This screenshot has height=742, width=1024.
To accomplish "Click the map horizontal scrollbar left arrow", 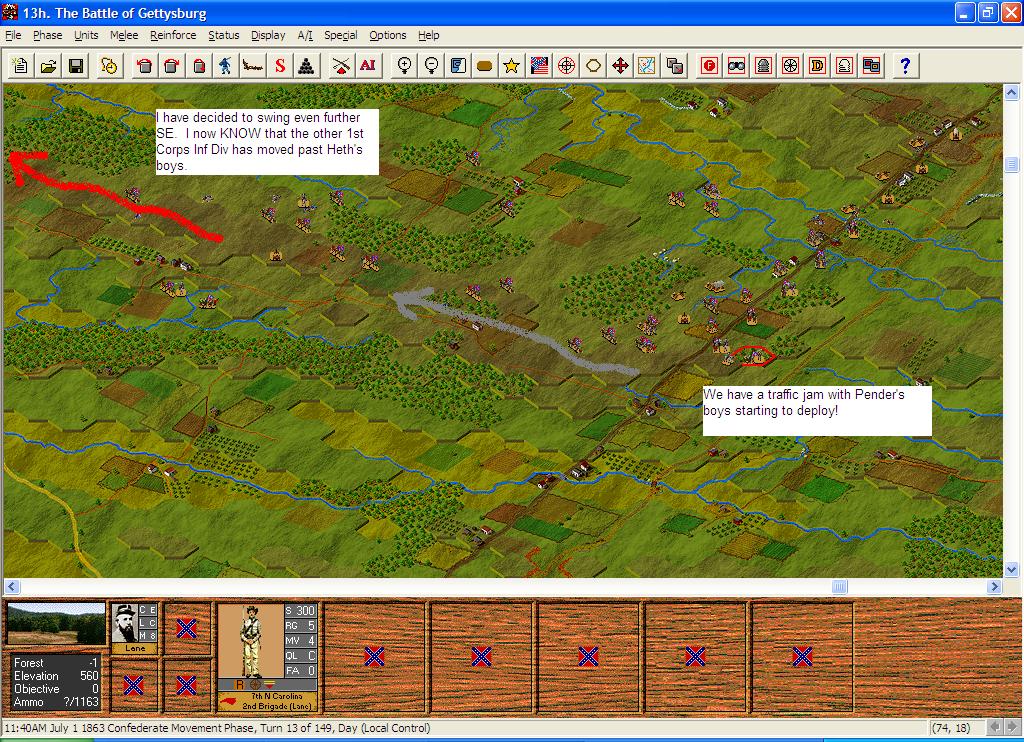I will click(11, 587).
